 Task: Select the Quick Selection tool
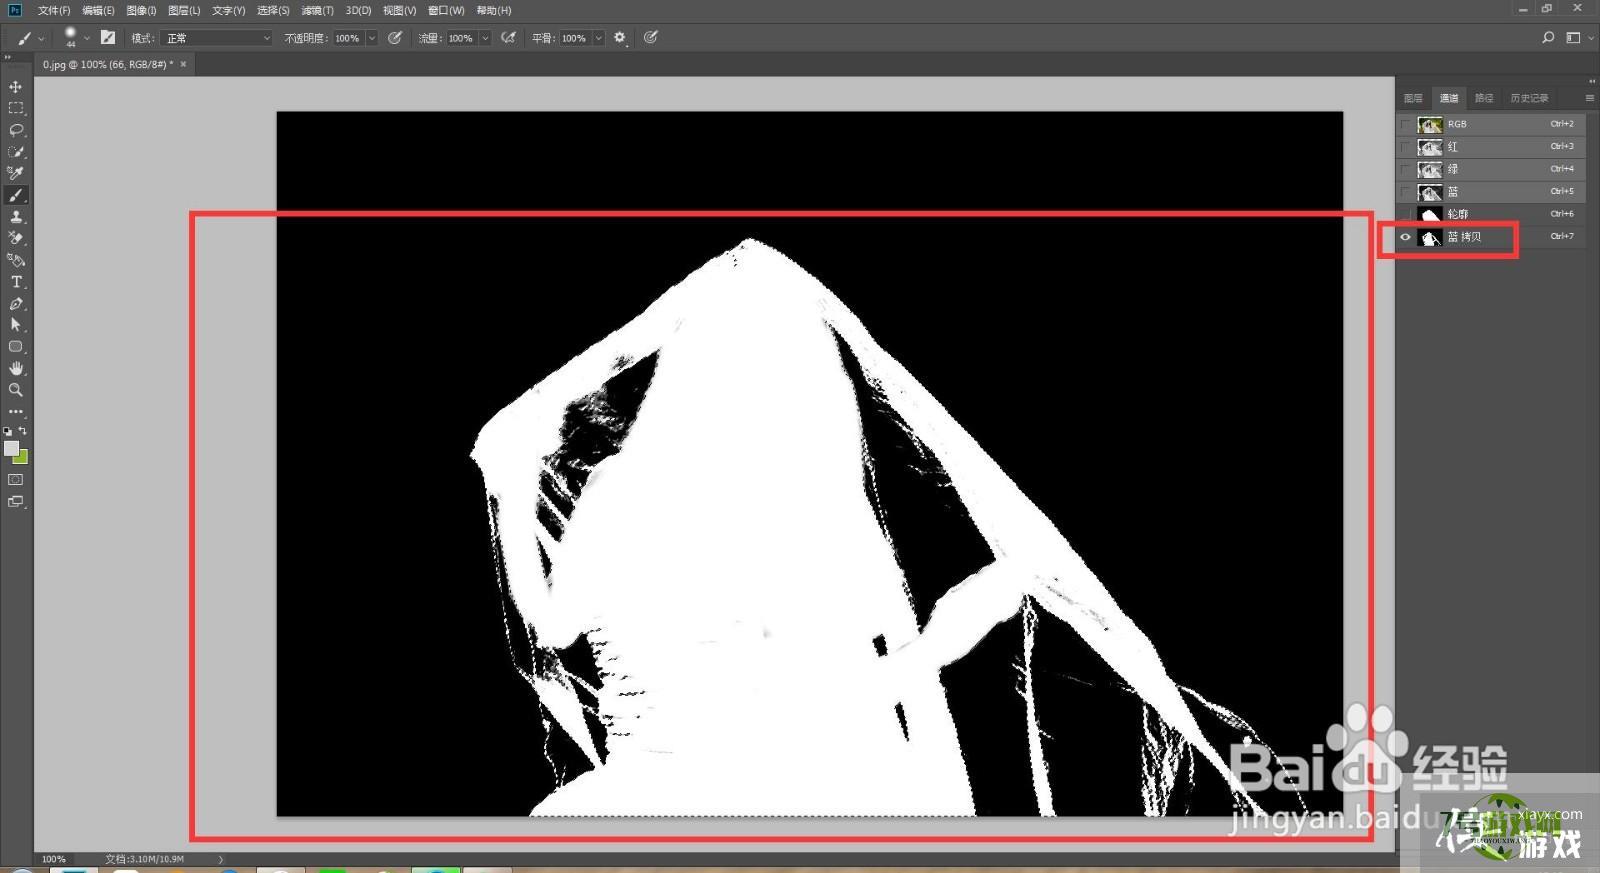pyautogui.click(x=15, y=152)
